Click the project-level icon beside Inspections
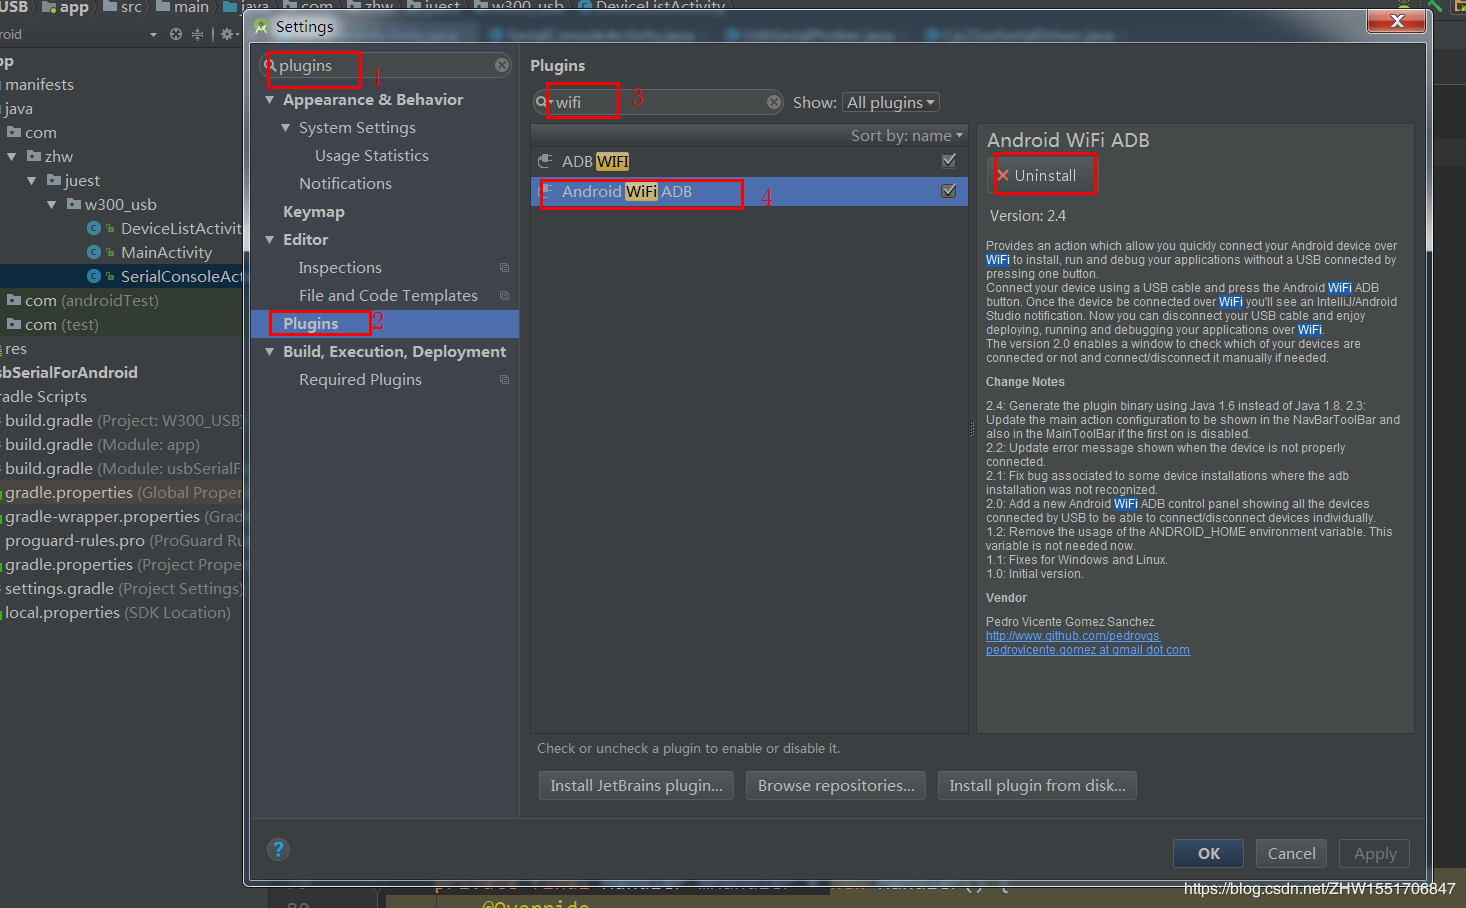This screenshot has height=908, width=1466. click(504, 267)
